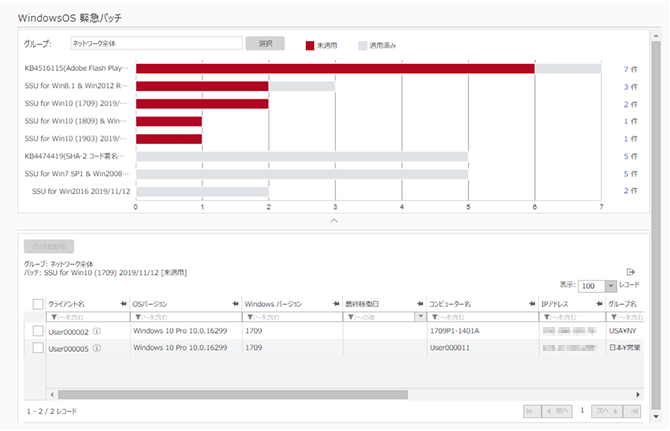The image size is (670, 431).
Task: Click info icon next to User000002
Action: point(97,331)
